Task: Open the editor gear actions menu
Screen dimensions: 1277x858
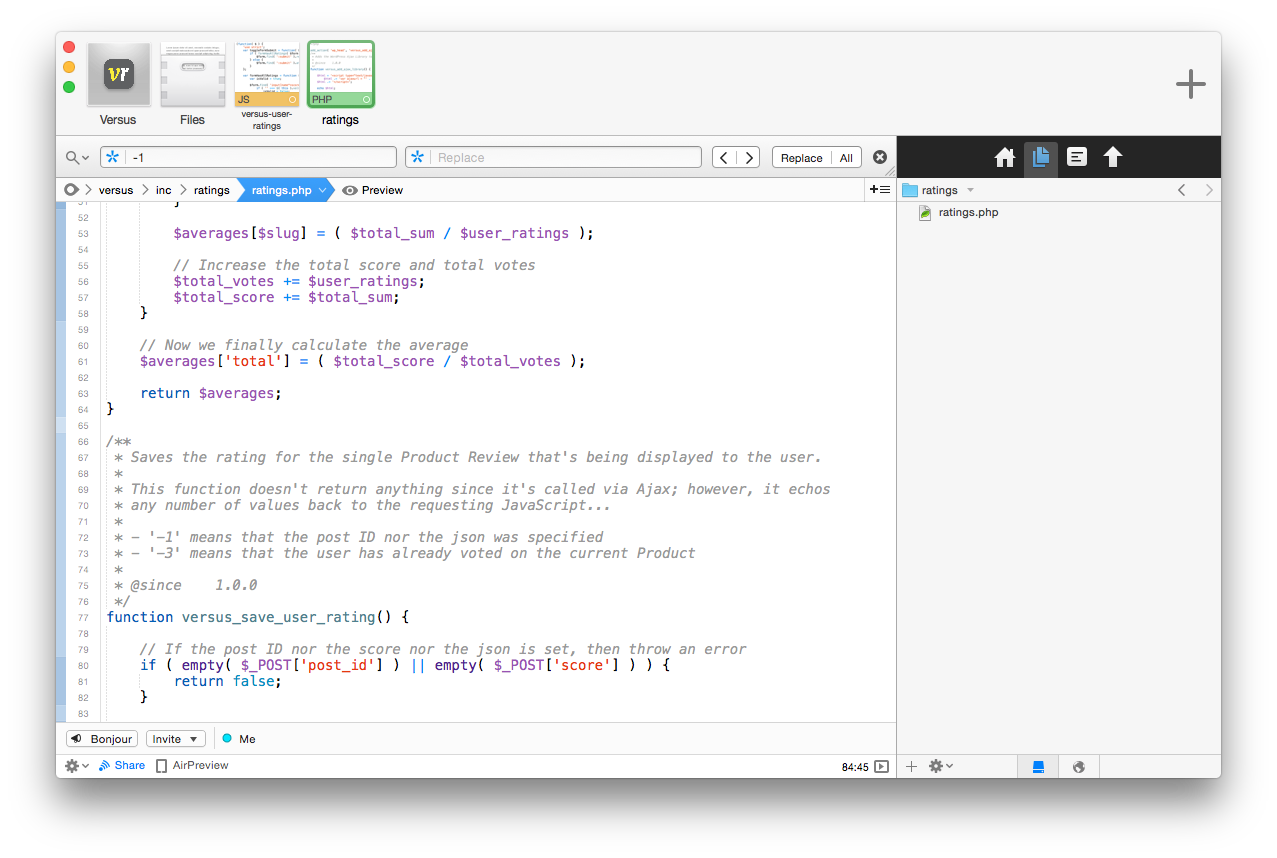Action: (77, 766)
